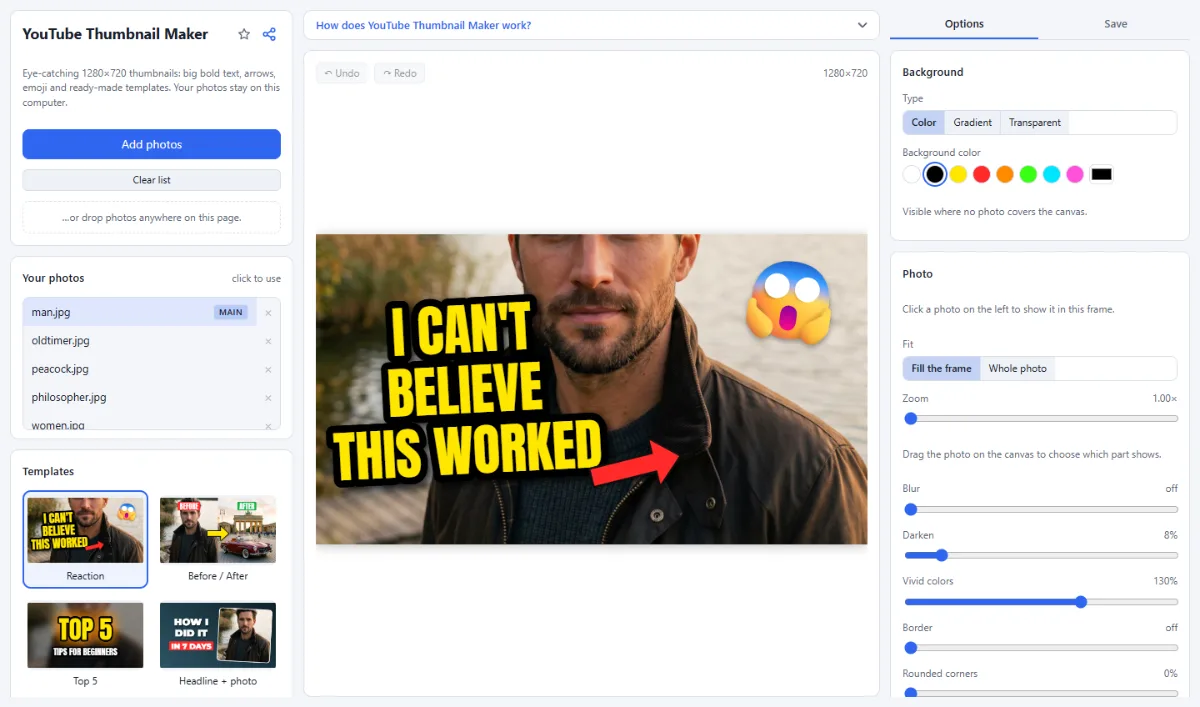
Task: Remove philosopher.jpg with its x icon
Action: click(x=268, y=398)
